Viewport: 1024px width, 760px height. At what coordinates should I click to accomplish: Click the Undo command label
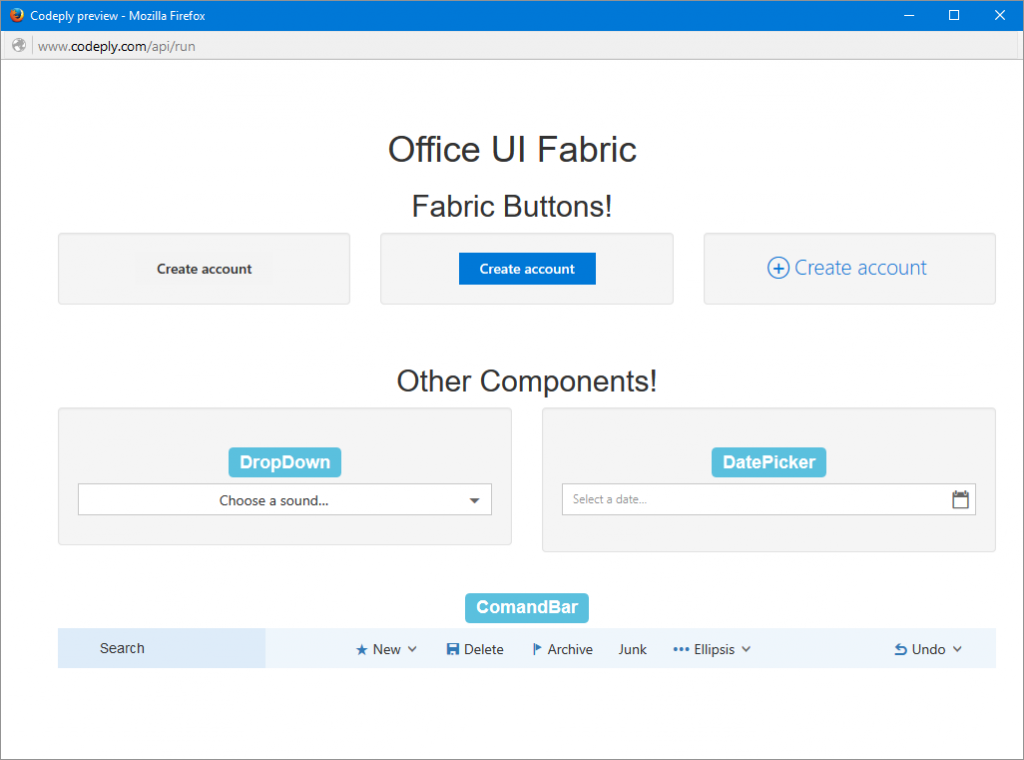click(x=928, y=650)
